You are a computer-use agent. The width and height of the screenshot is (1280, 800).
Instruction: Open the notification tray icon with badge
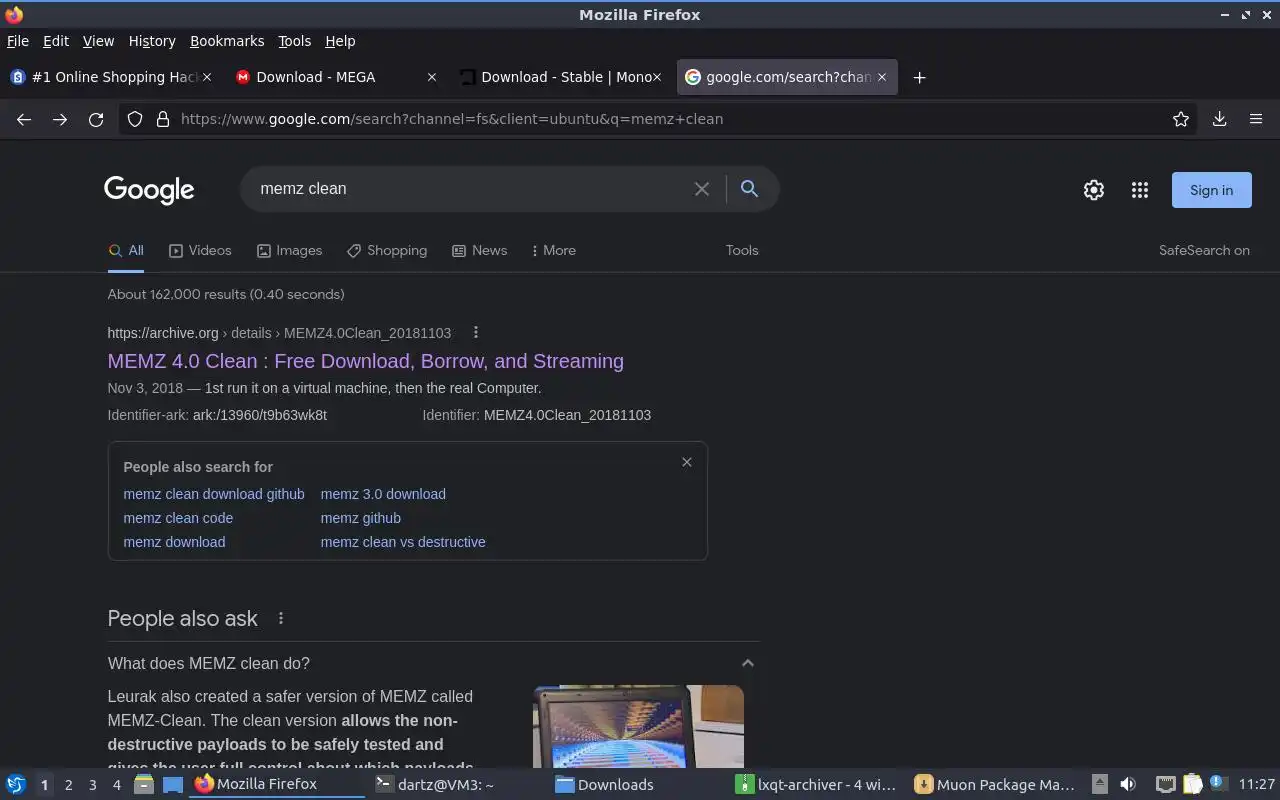tap(1217, 783)
